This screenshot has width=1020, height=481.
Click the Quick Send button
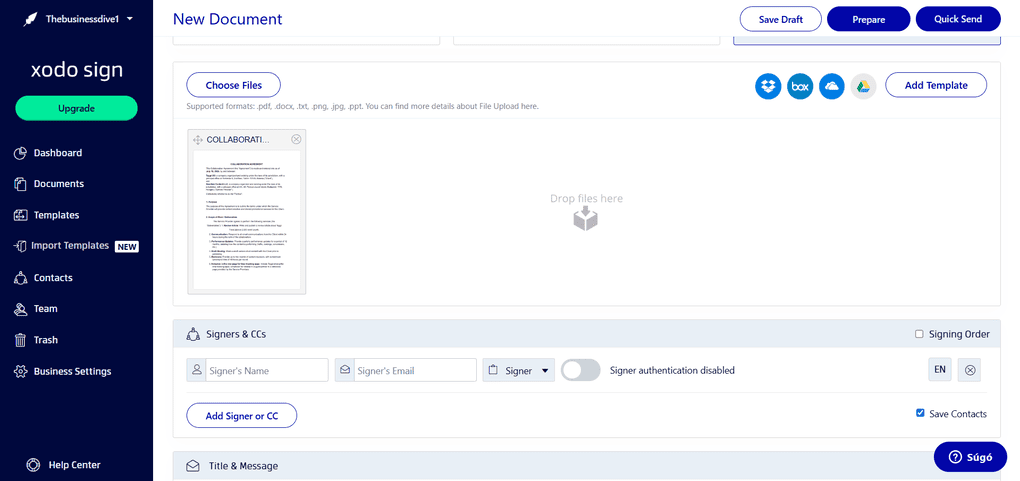click(x=958, y=19)
